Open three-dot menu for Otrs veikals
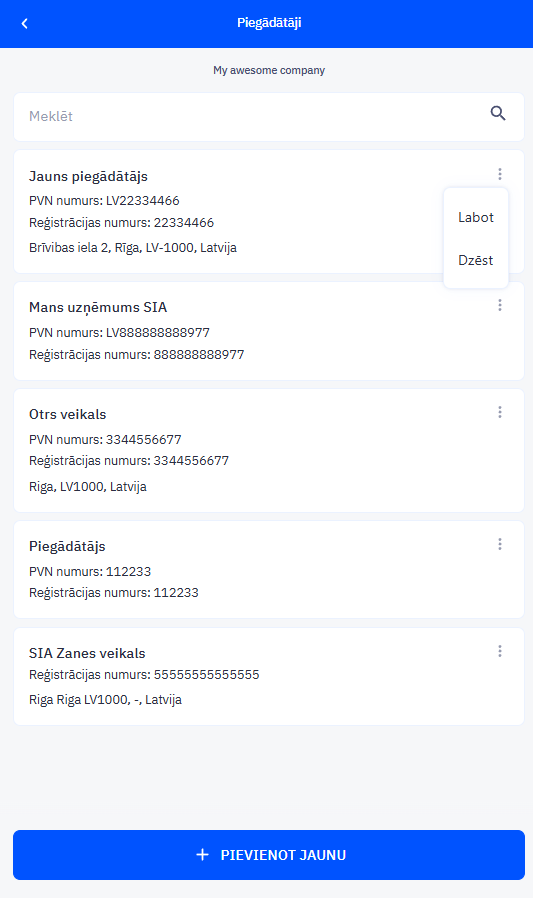Image resolution: width=533 pixels, height=898 pixels. tap(500, 412)
